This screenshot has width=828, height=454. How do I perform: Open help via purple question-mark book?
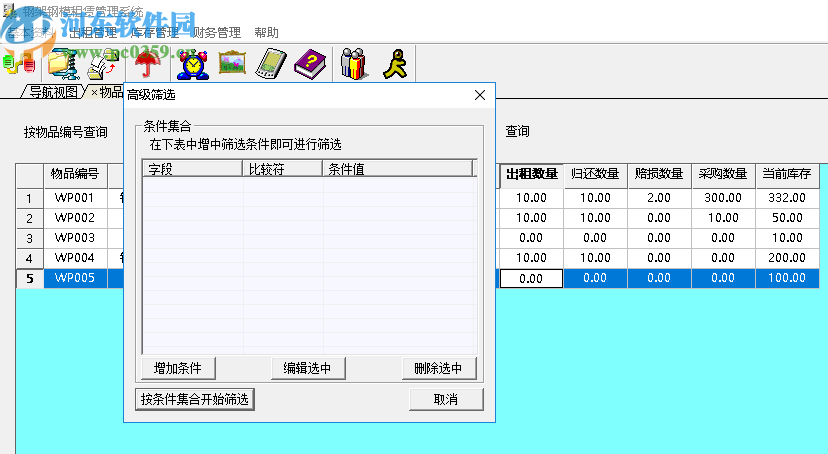(x=310, y=64)
